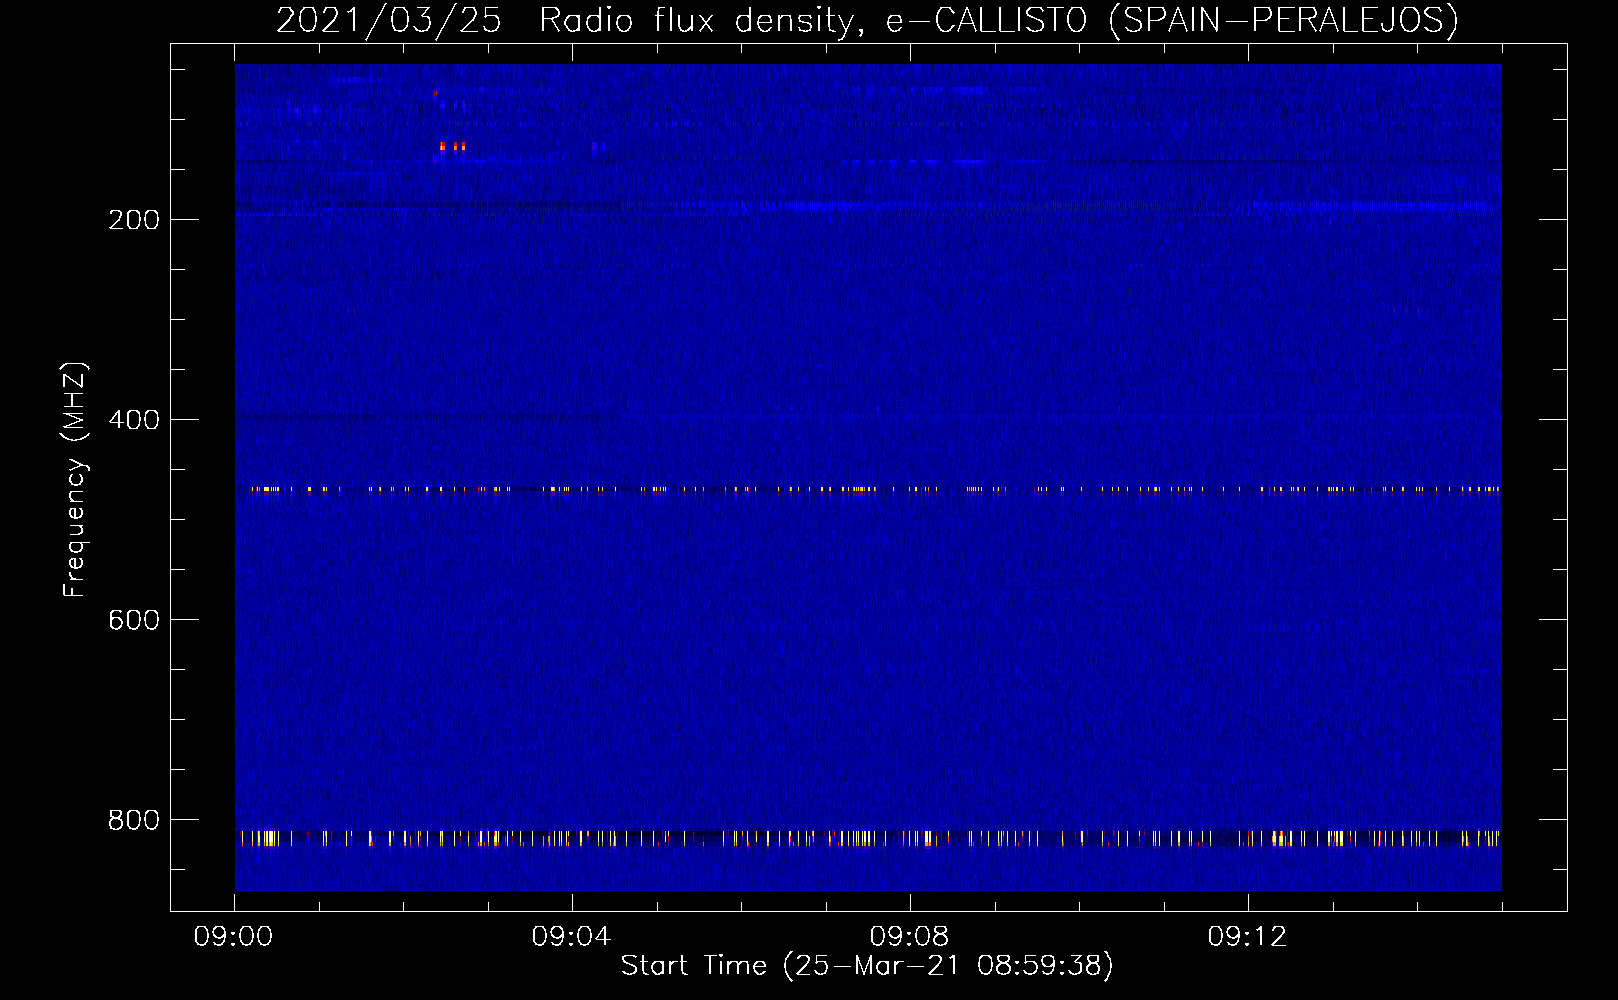Viewport: 1618px width, 1000px height.
Task: Click the 09:04 time tick label
Action: pos(571,937)
